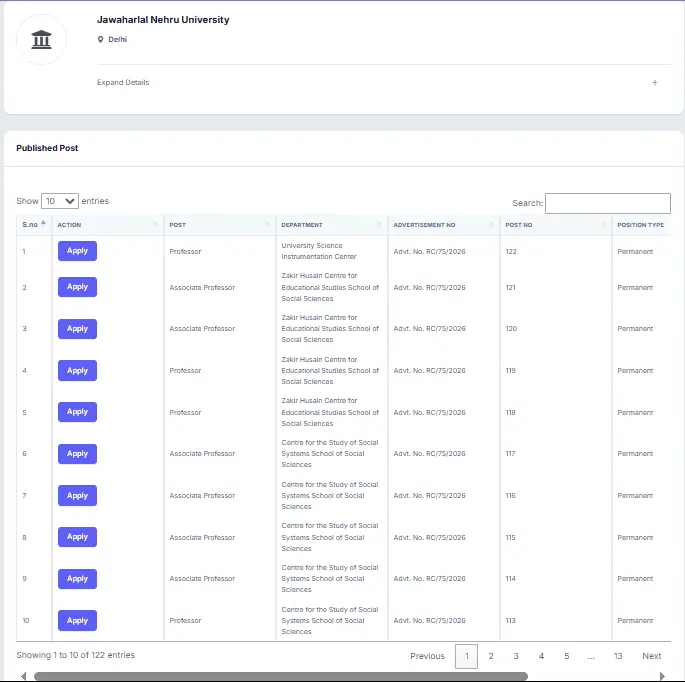Screen dimensions: 685x682
Task: Click the Published Post heading
Action: [47, 148]
